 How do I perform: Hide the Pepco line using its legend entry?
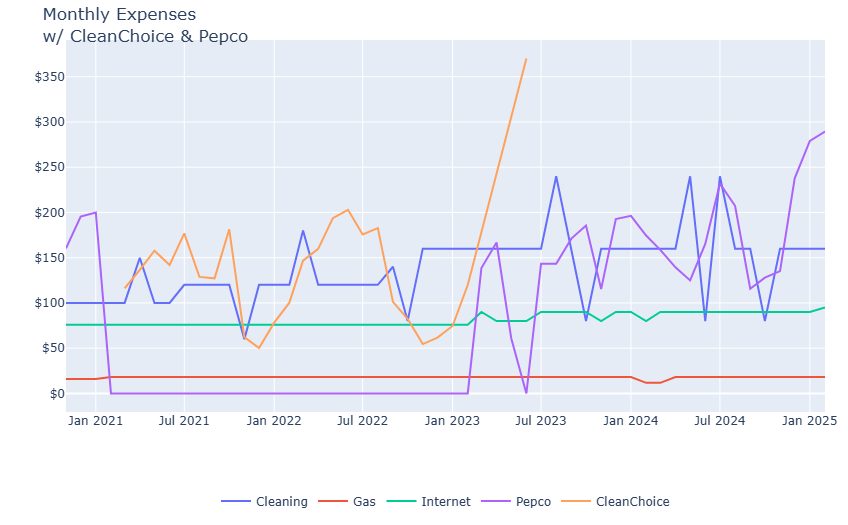534,502
